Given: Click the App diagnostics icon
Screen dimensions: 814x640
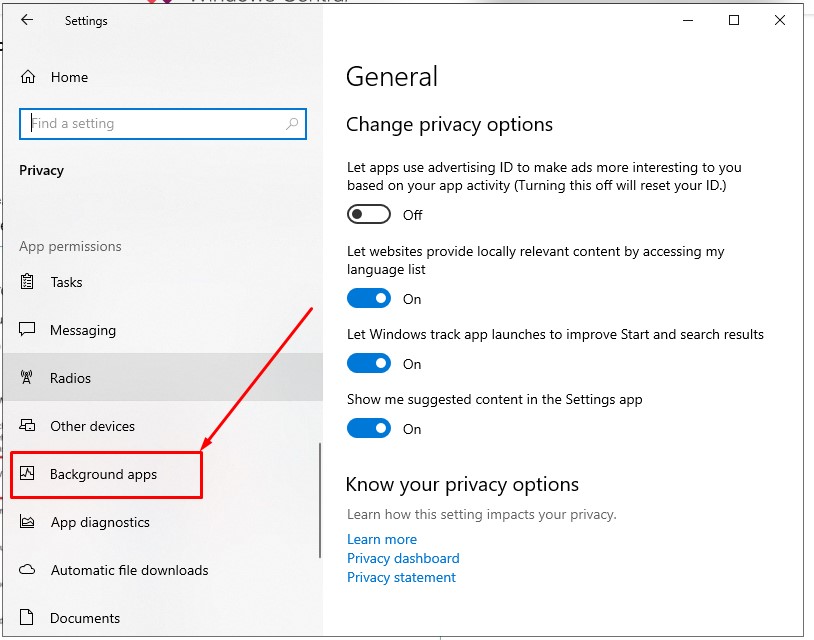Looking at the screenshot, I should pyautogui.click(x=26, y=522).
